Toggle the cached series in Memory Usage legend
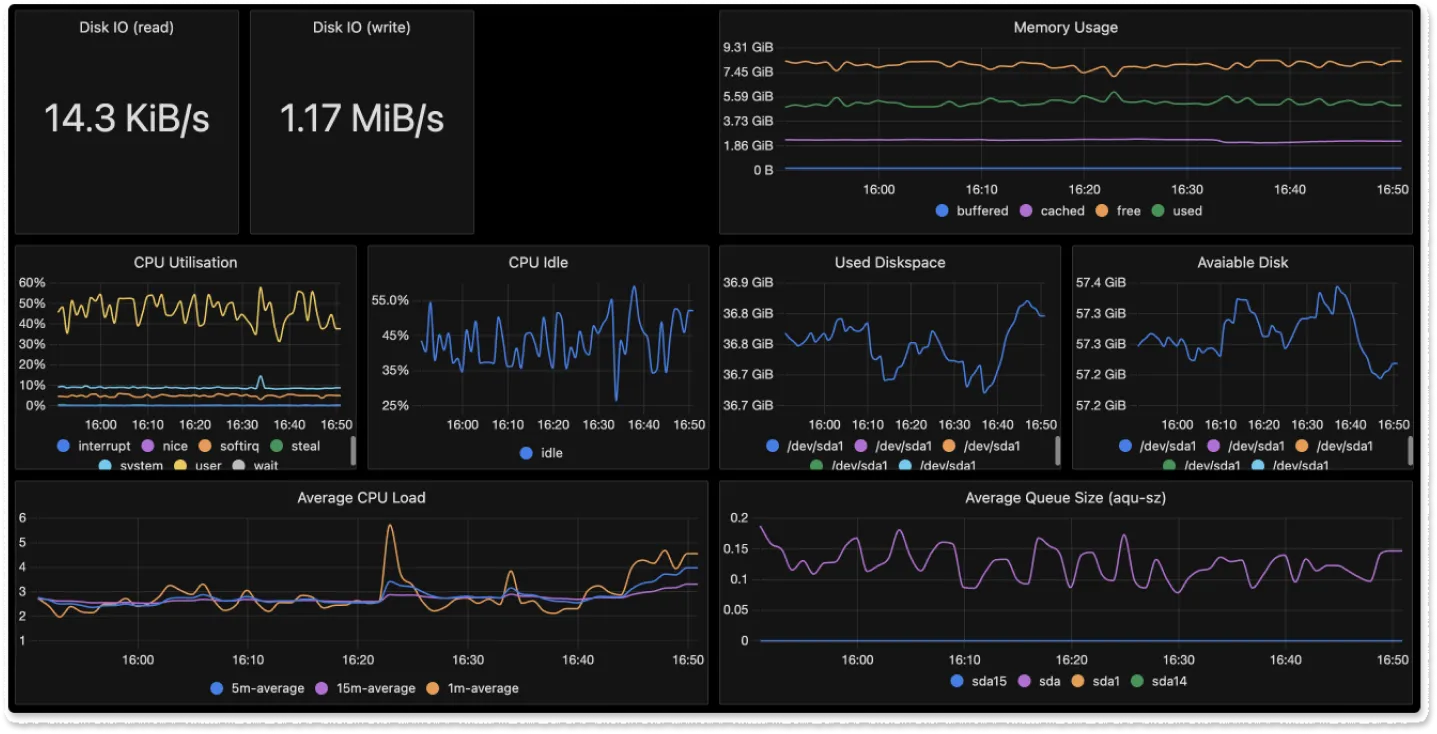 pos(1062,211)
